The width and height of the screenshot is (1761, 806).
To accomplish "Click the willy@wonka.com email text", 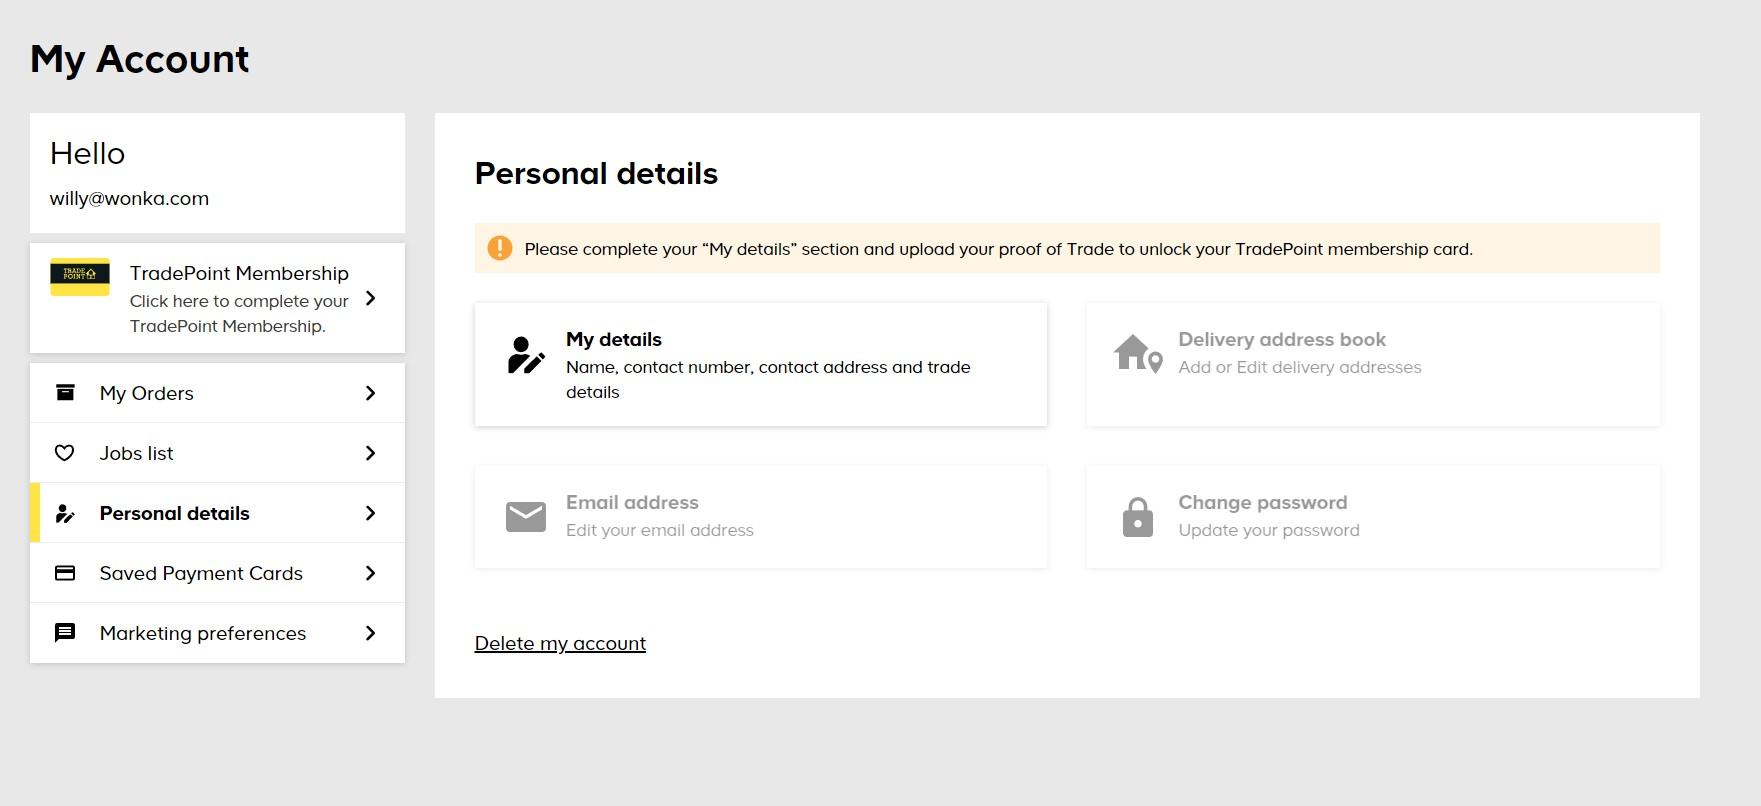I will tap(130, 198).
